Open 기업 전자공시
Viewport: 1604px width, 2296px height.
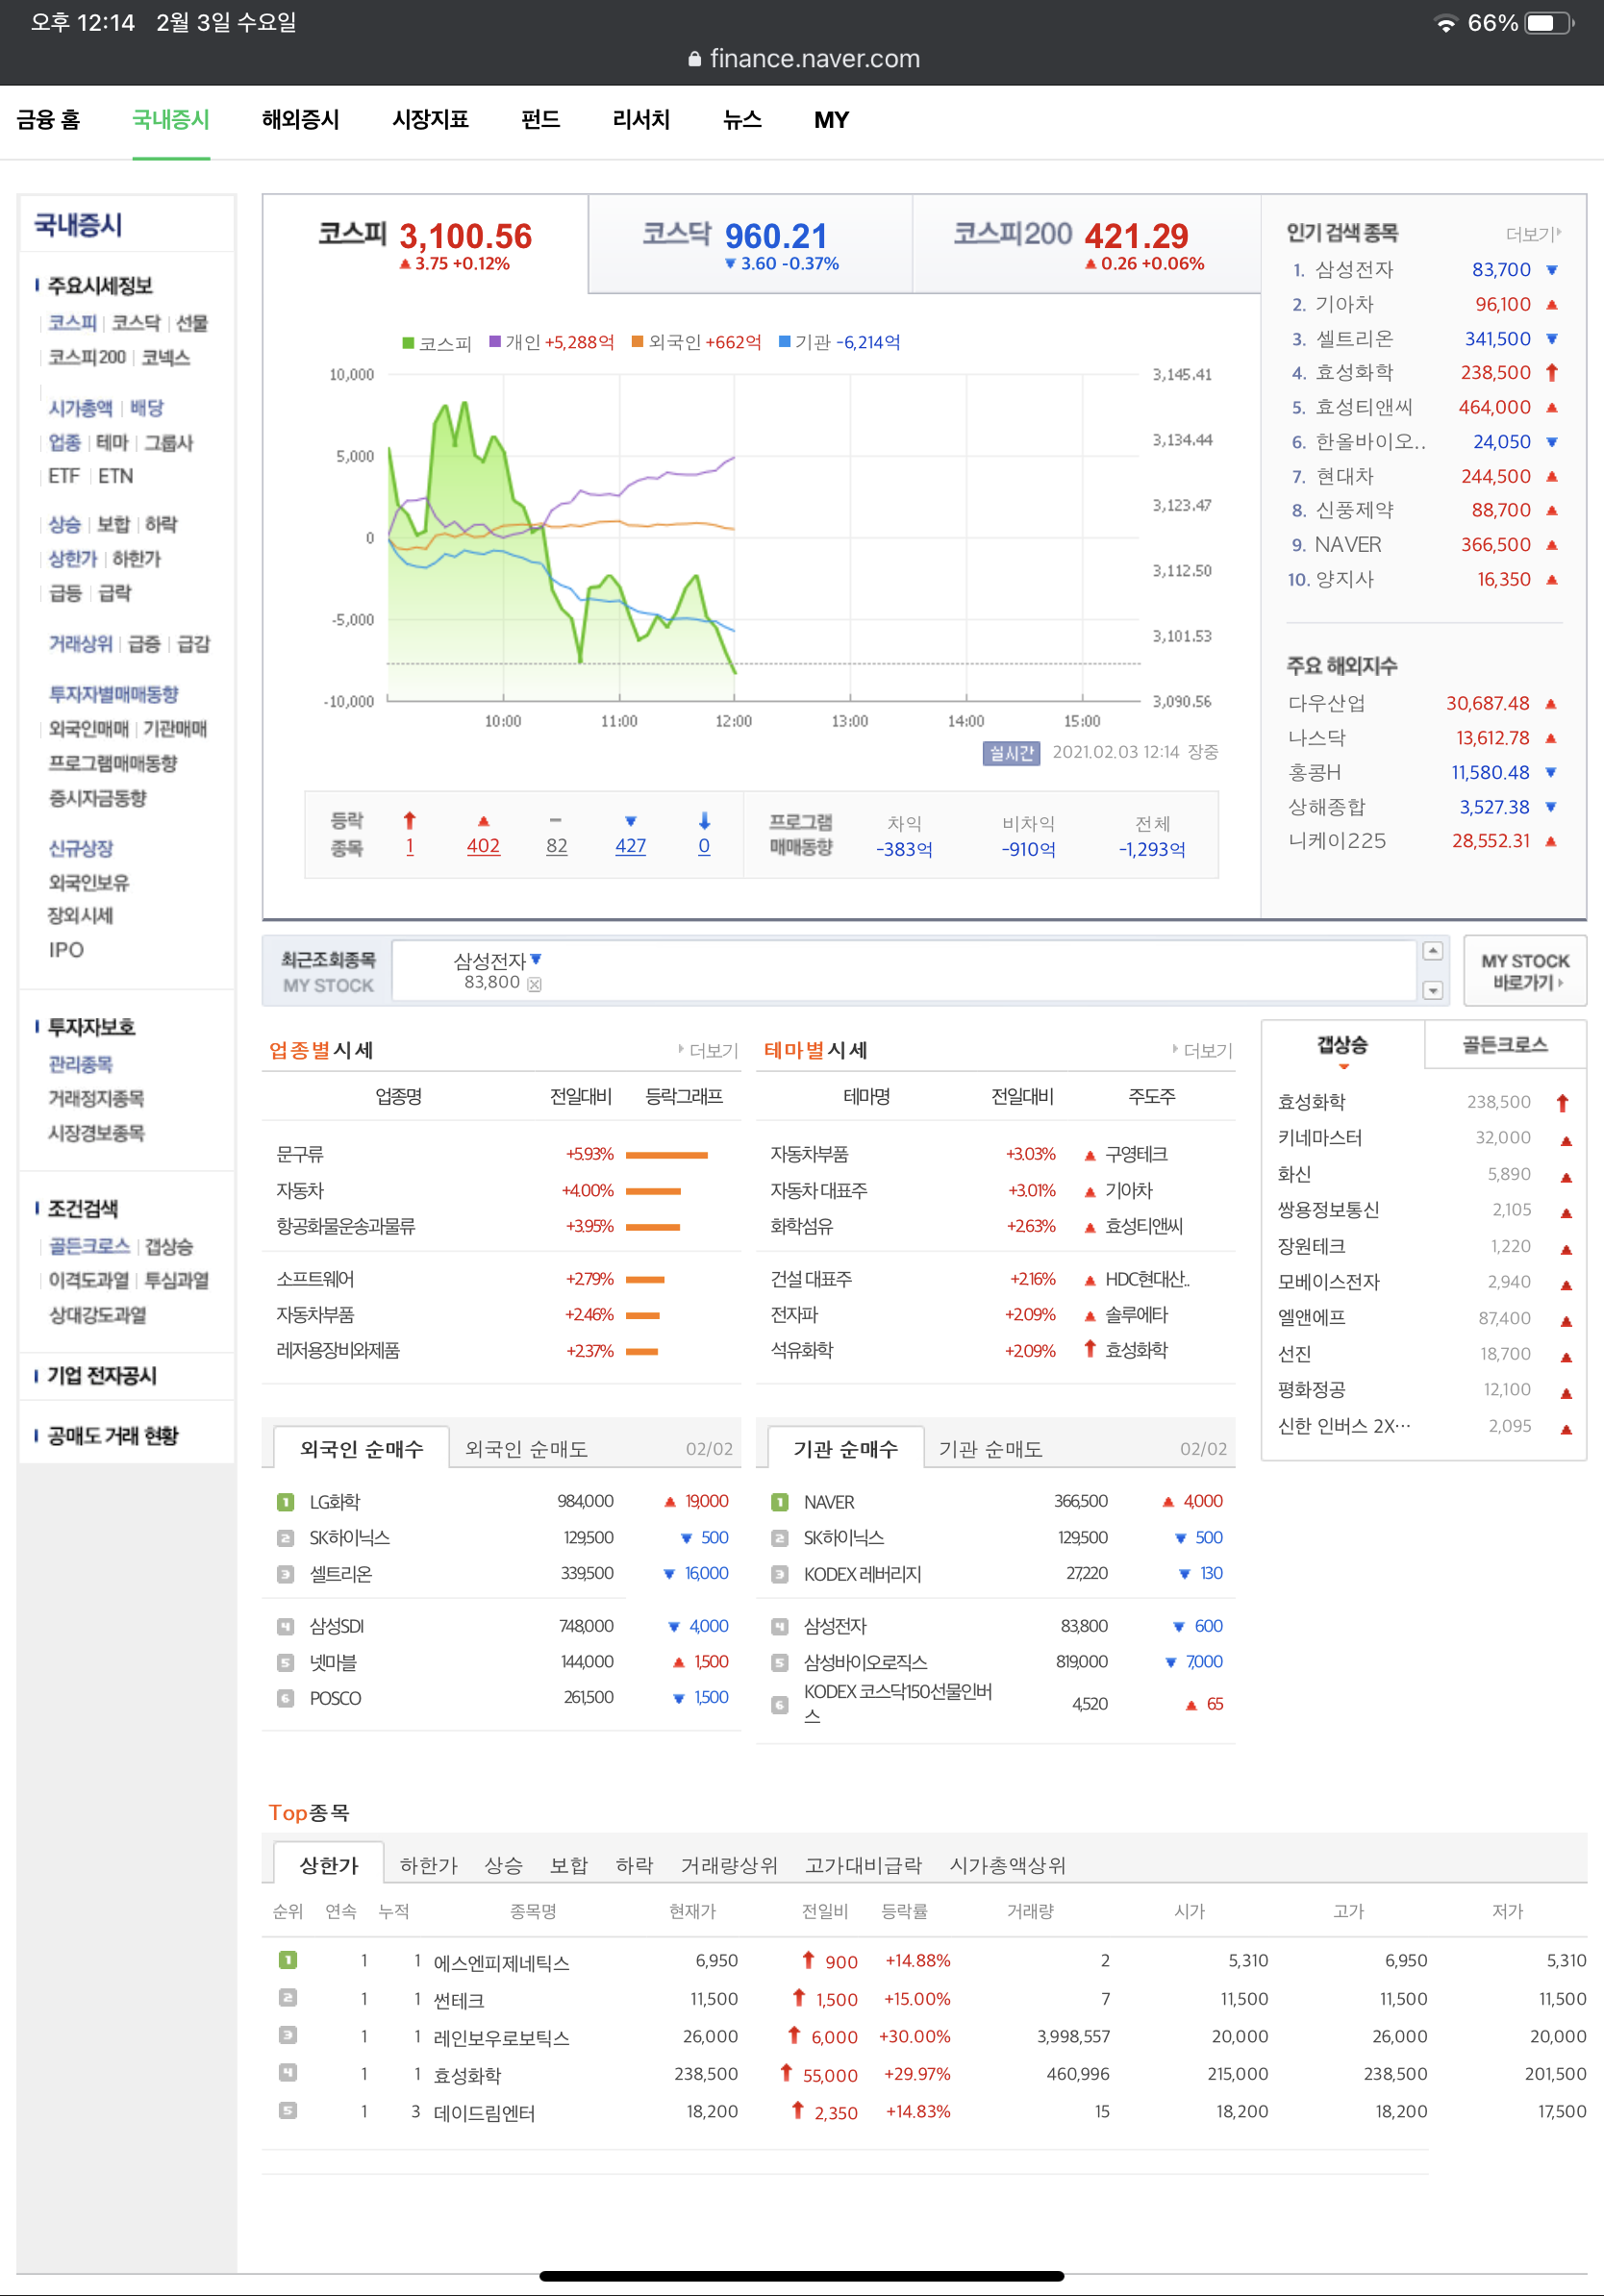click(102, 1376)
